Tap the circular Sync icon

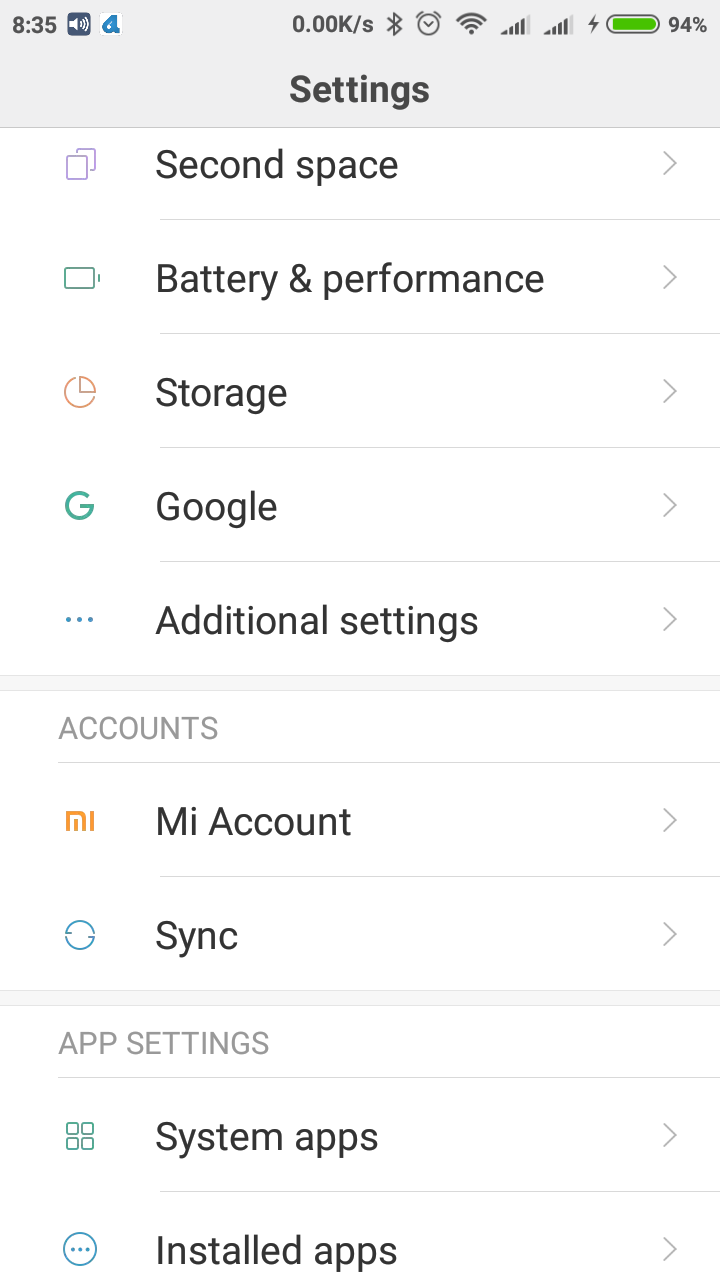point(80,936)
